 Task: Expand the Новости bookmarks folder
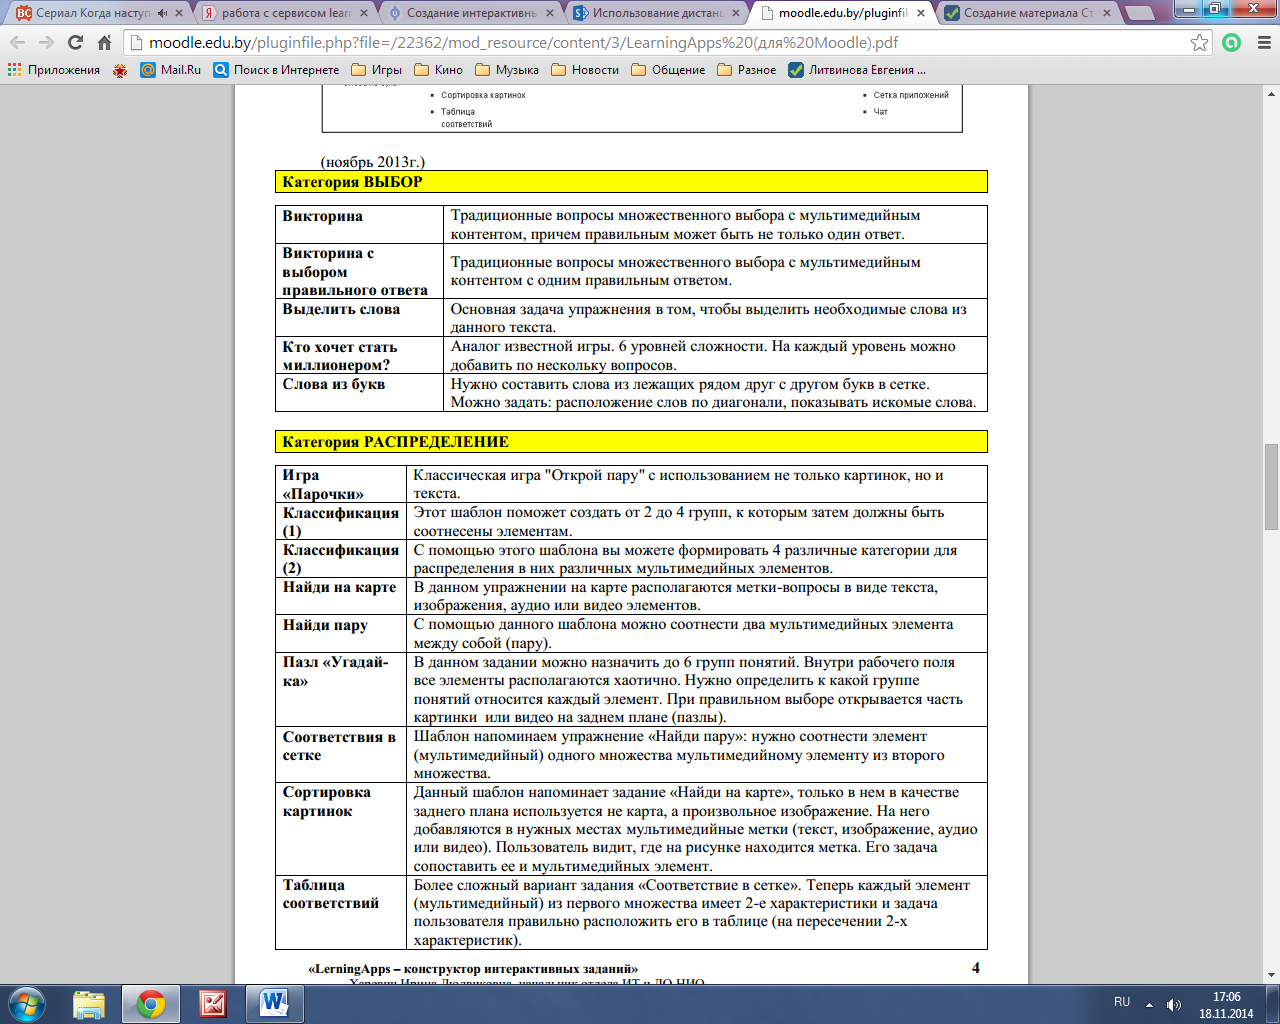pos(585,70)
